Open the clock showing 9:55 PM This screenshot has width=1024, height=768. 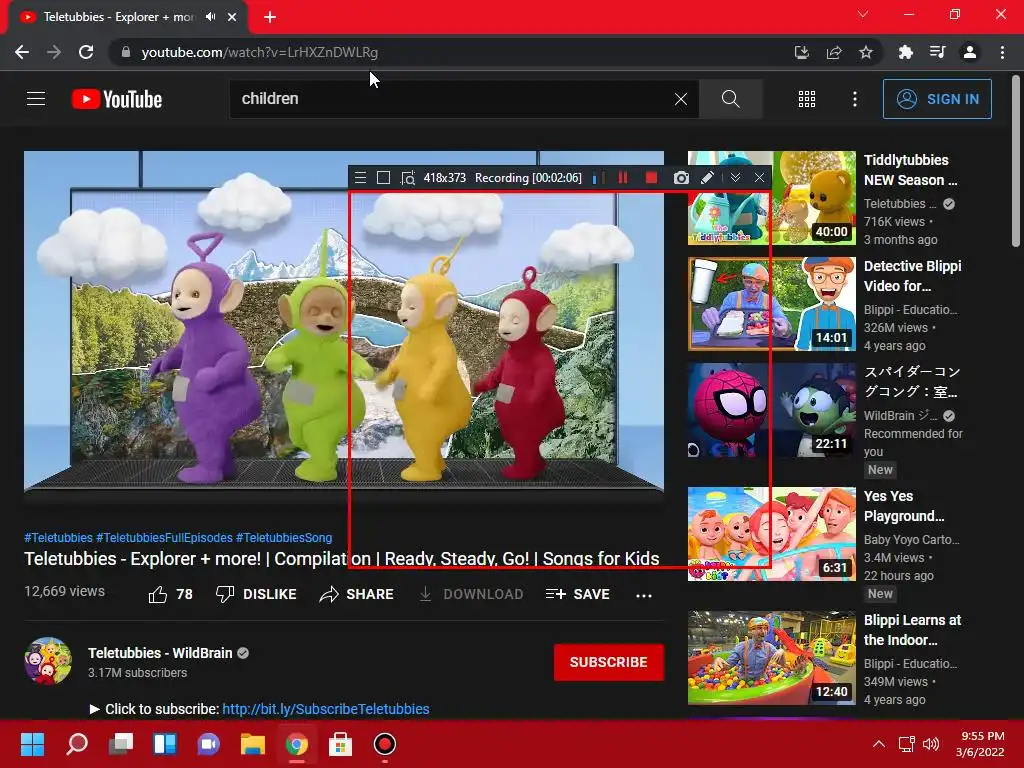[x=980, y=744]
